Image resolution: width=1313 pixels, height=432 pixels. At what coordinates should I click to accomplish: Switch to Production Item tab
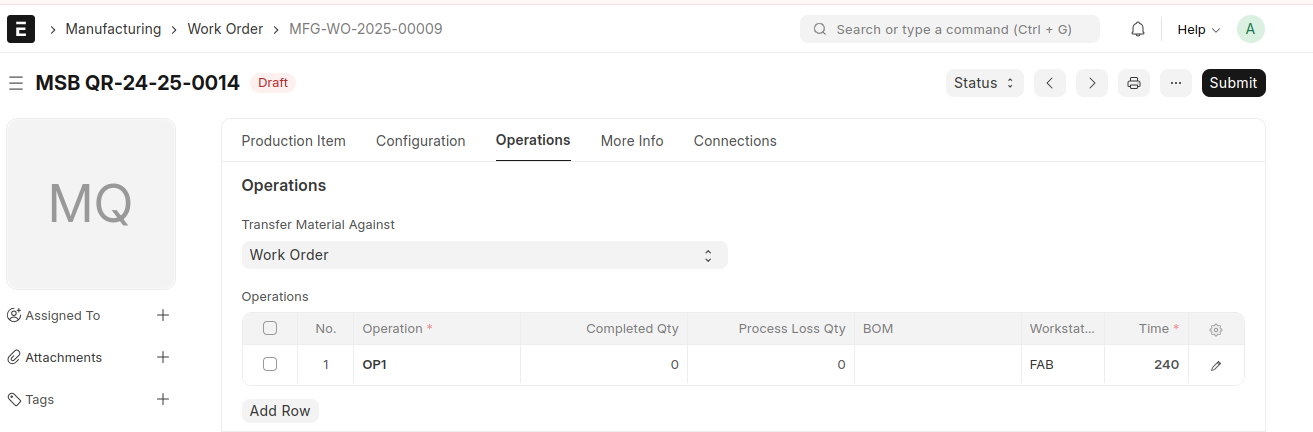[x=293, y=141]
